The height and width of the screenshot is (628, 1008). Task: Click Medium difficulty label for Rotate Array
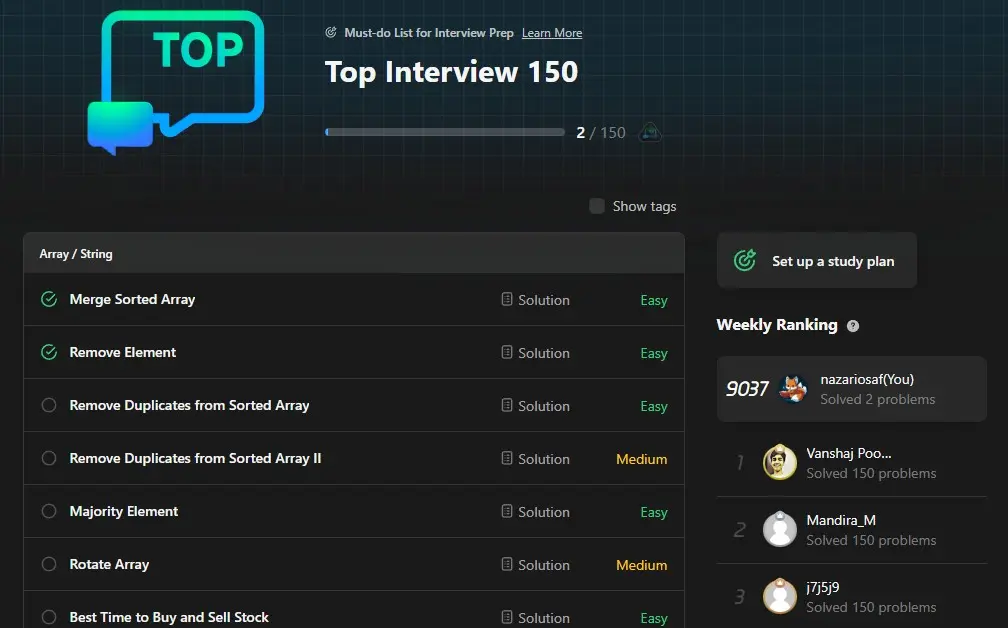click(642, 565)
